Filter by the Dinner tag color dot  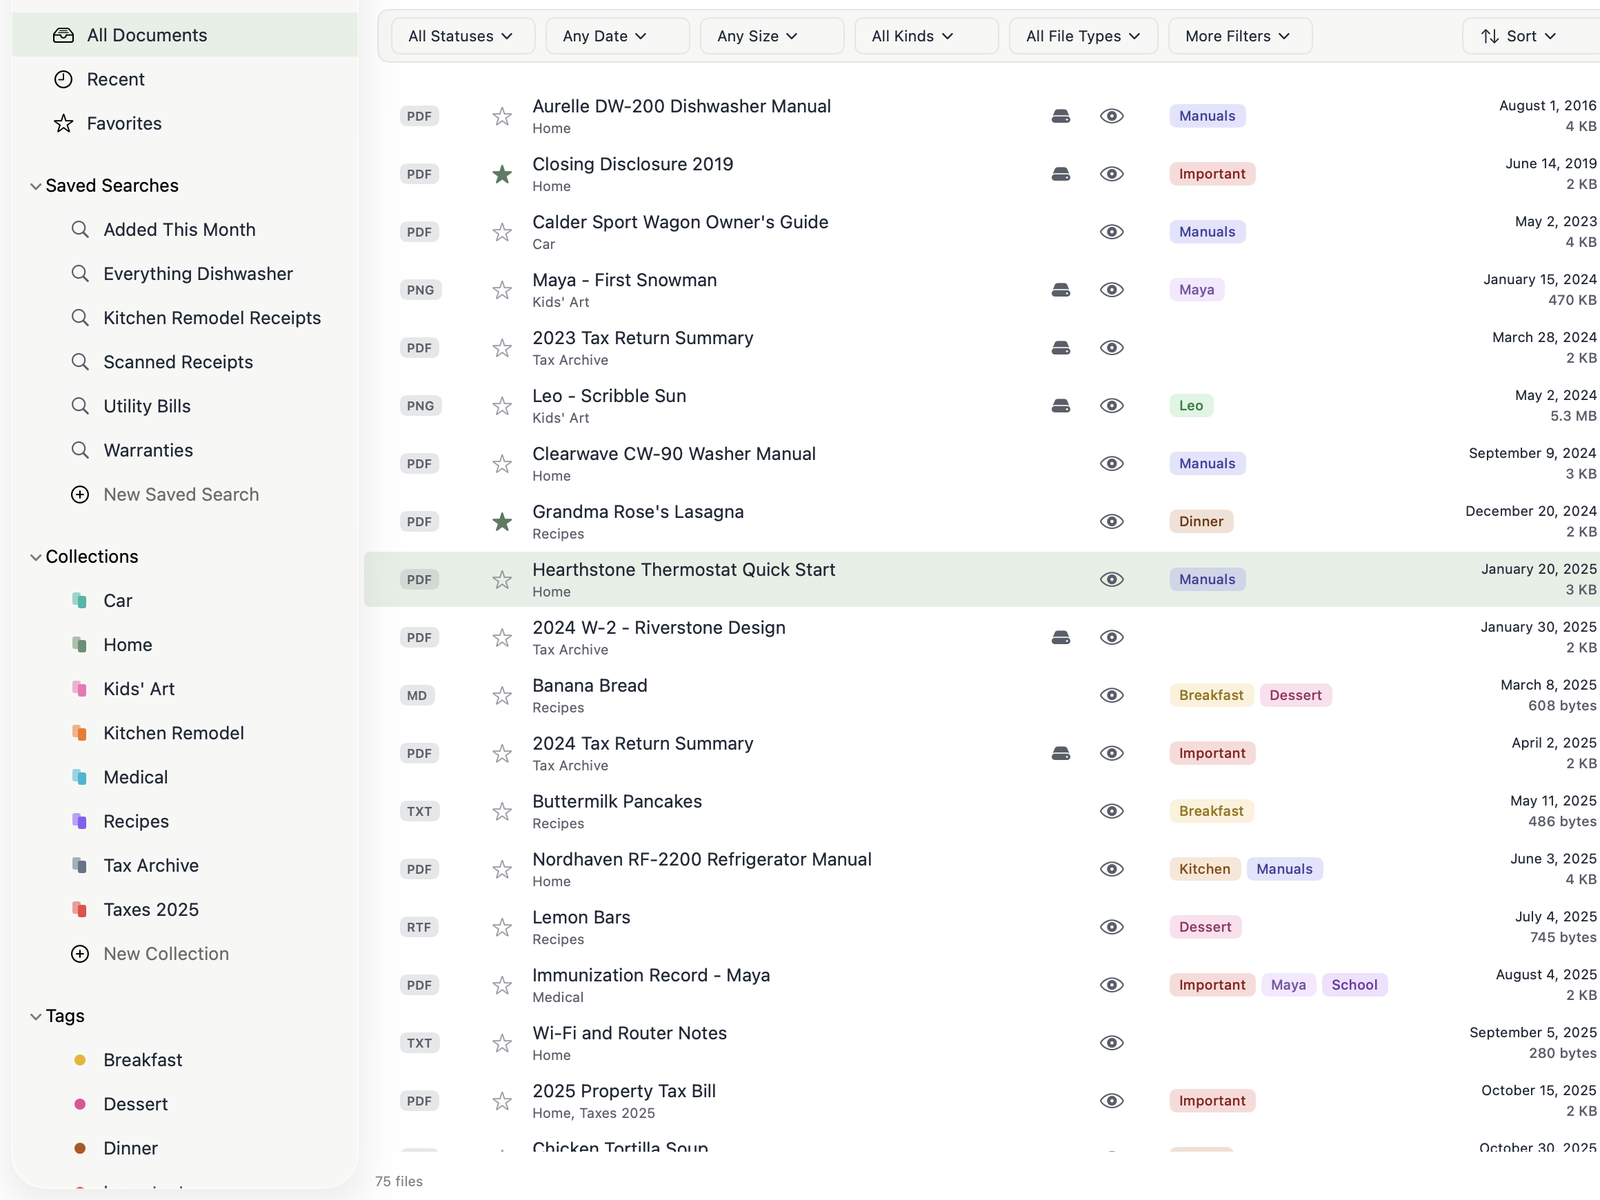(x=80, y=1148)
